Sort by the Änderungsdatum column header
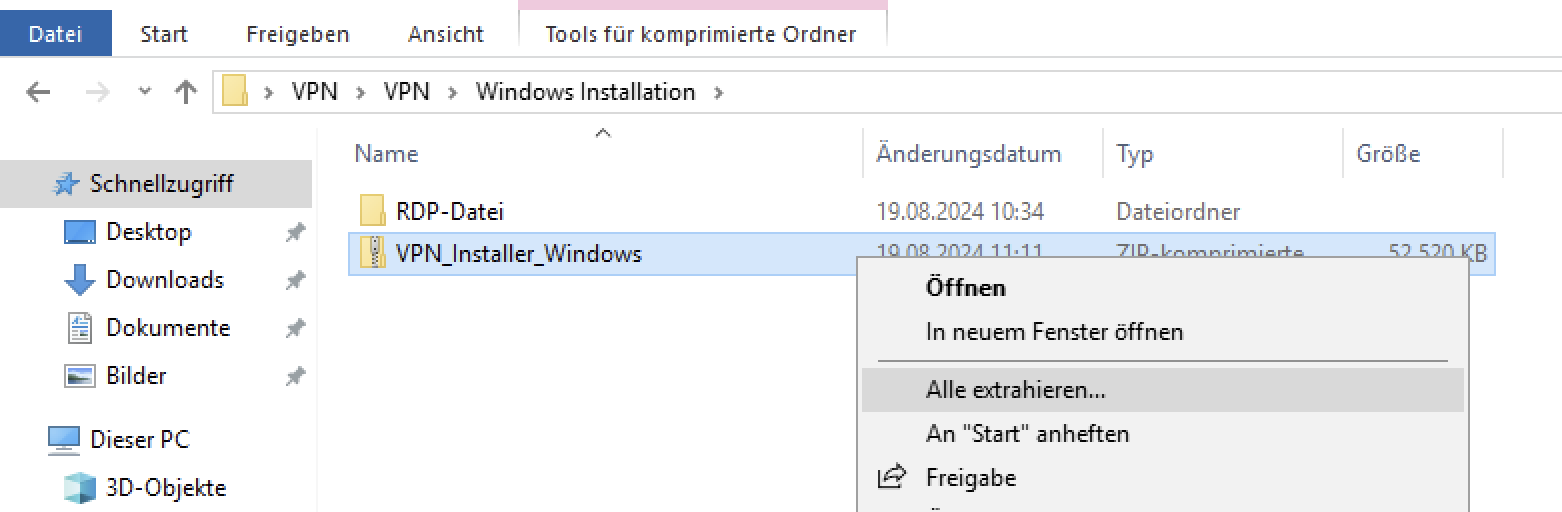1562x512 pixels. click(x=968, y=154)
